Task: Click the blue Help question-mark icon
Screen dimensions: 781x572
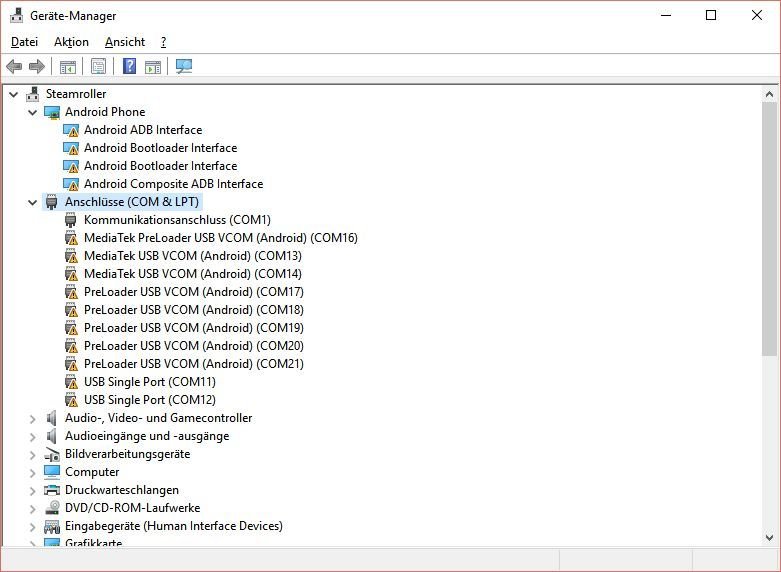Action: [130, 66]
